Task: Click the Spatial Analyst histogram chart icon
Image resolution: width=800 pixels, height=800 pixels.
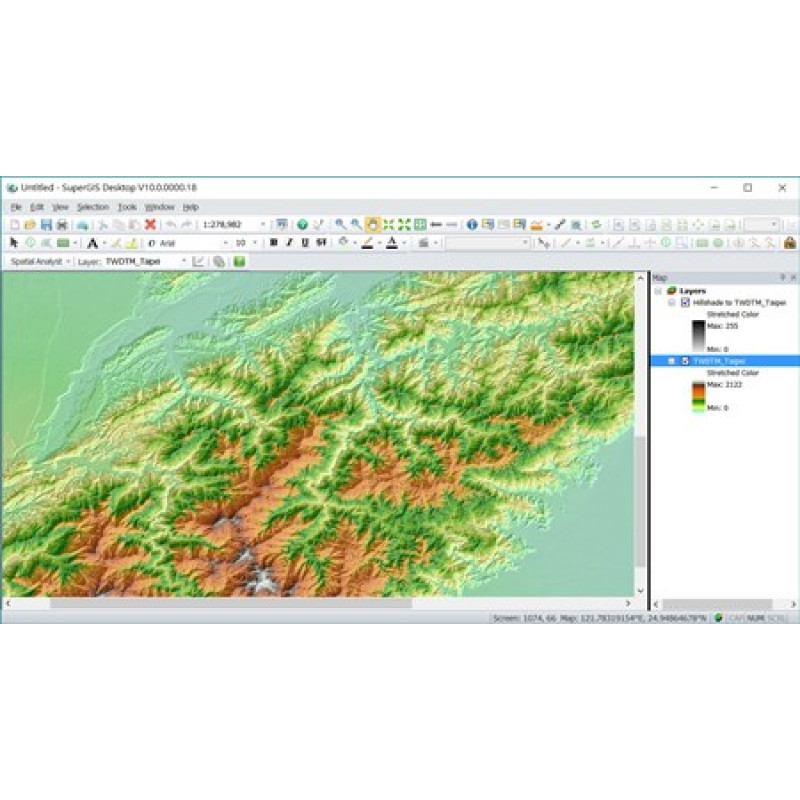Action: pyautogui.click(x=198, y=262)
